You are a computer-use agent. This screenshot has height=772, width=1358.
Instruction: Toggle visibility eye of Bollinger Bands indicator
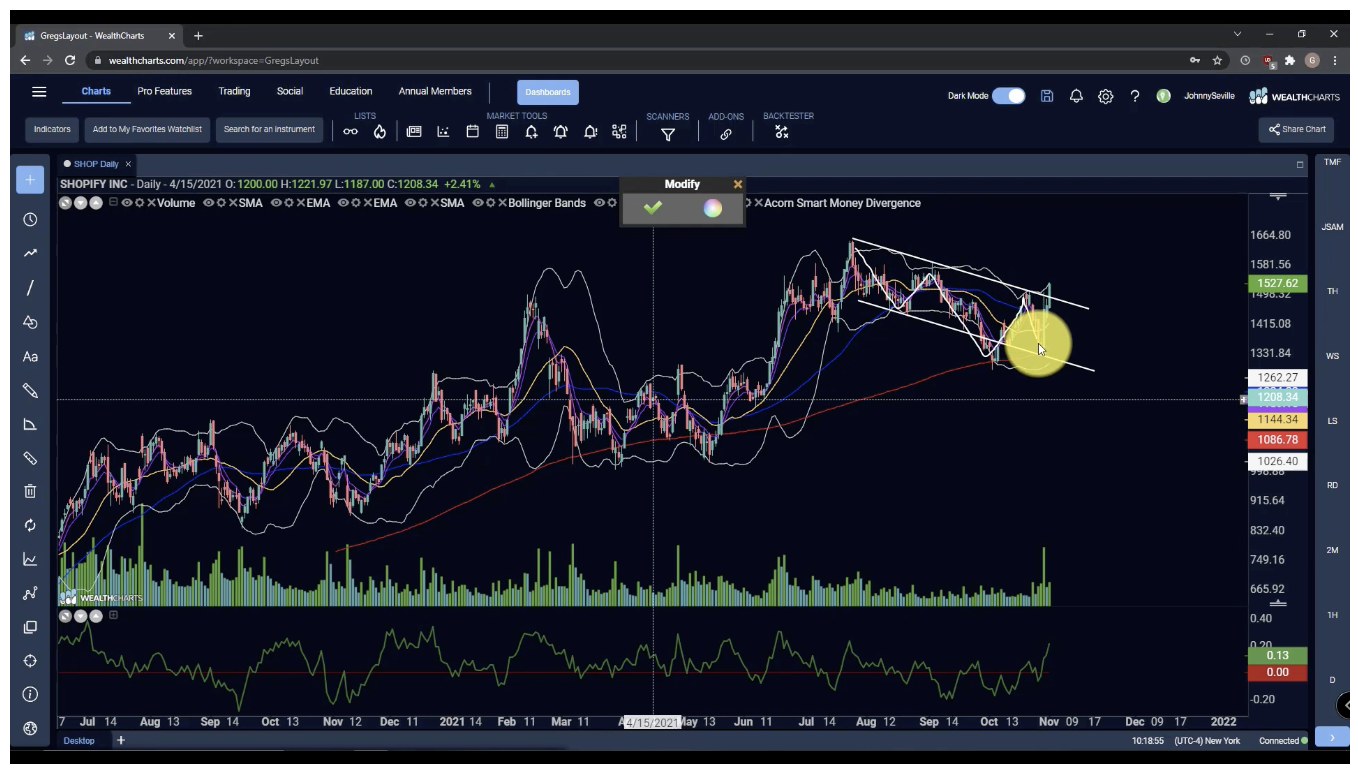click(x=478, y=203)
